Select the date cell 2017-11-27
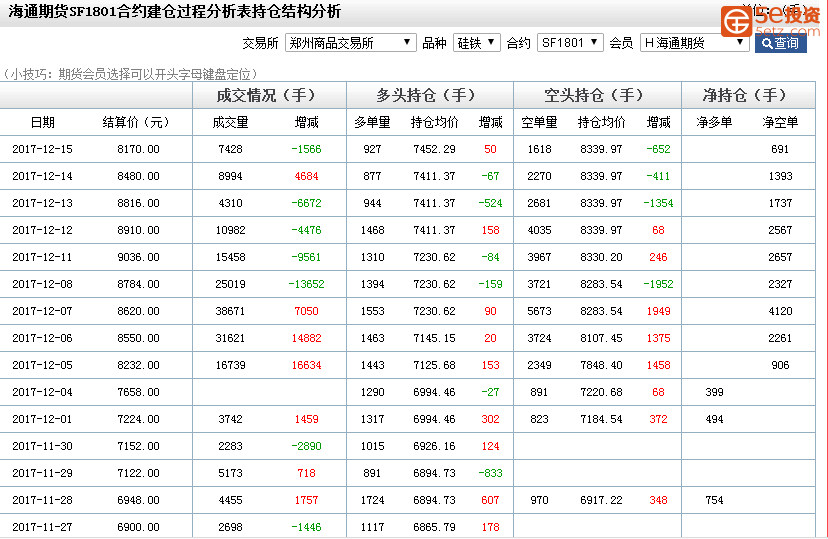Screen dimensions: 828x539 pyautogui.click(x=42, y=527)
